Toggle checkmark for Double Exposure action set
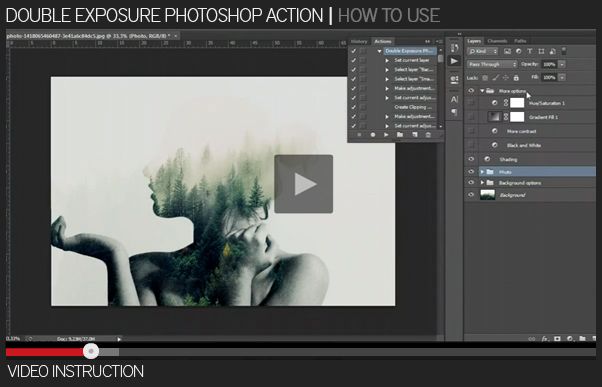 [x=354, y=51]
